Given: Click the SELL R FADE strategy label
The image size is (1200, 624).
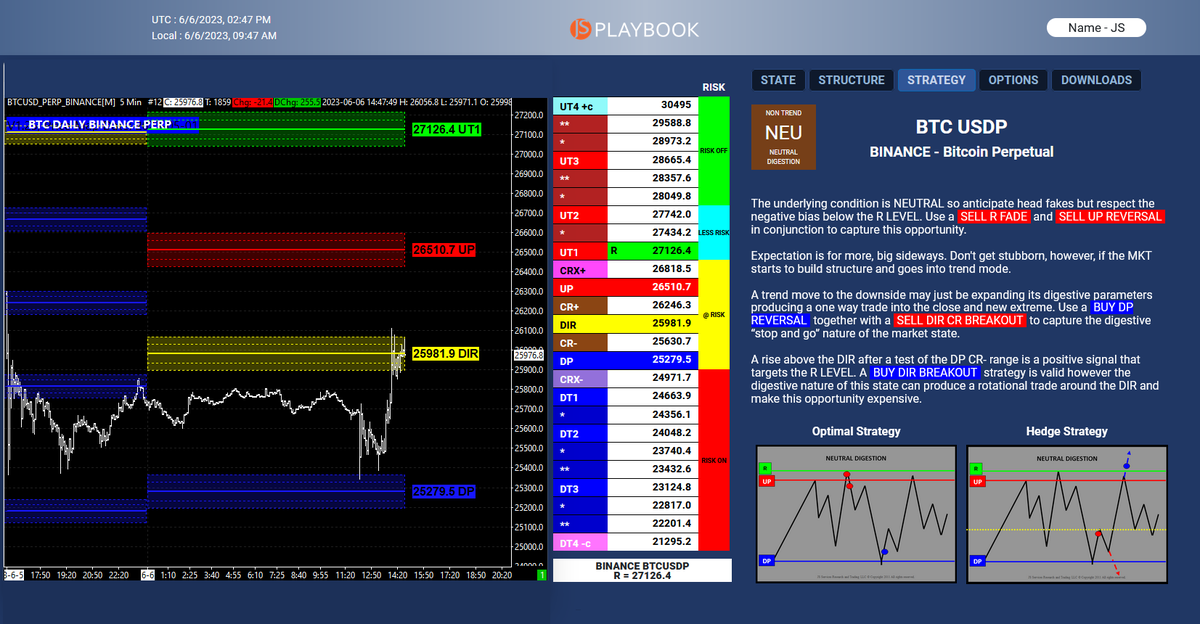Looking at the screenshot, I should coord(993,217).
